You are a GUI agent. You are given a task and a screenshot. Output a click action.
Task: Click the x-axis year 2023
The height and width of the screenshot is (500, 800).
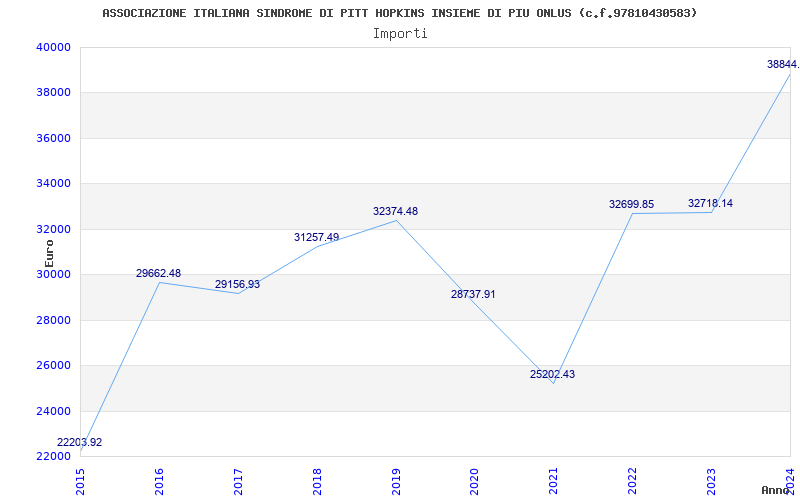pos(712,482)
